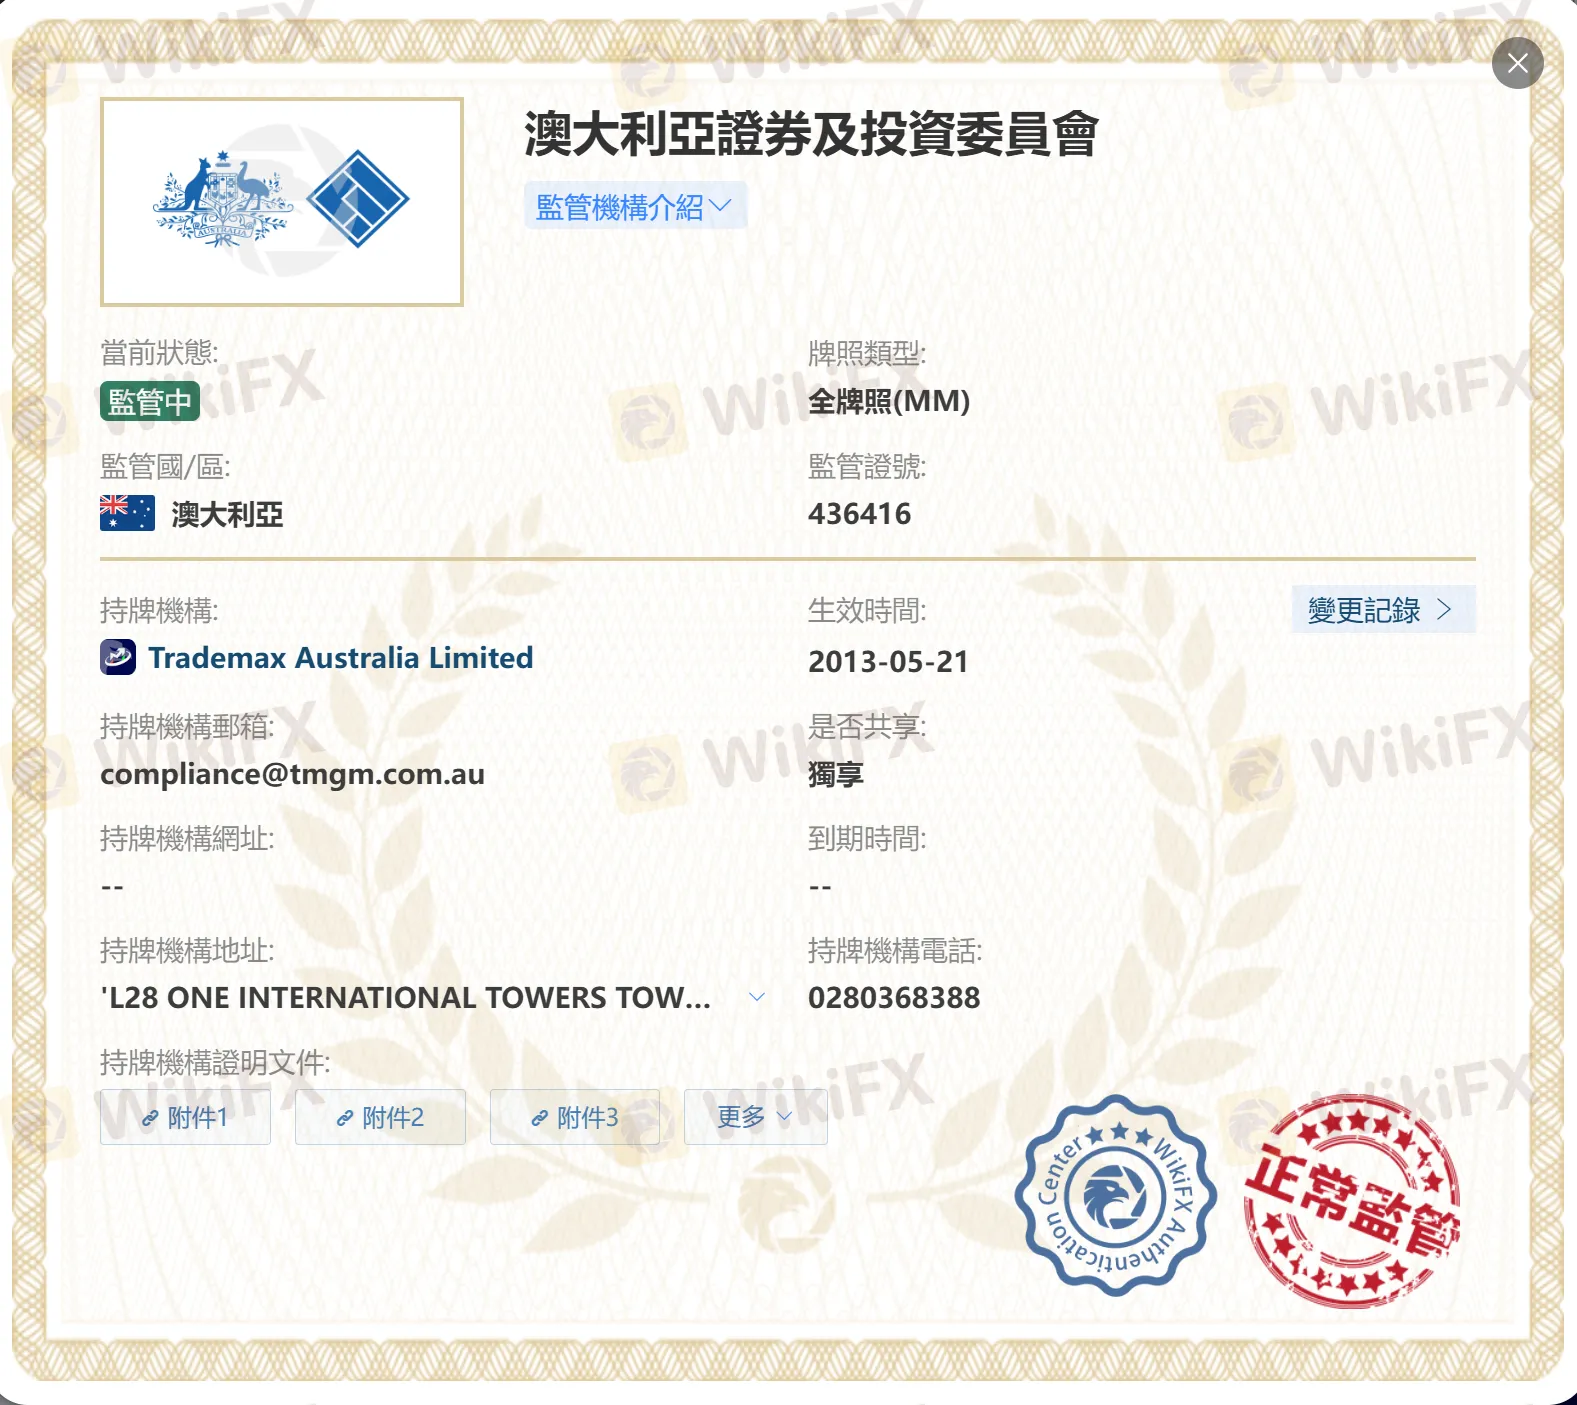Image resolution: width=1577 pixels, height=1405 pixels.
Task: Open attachment 附件2
Action: [380, 1117]
